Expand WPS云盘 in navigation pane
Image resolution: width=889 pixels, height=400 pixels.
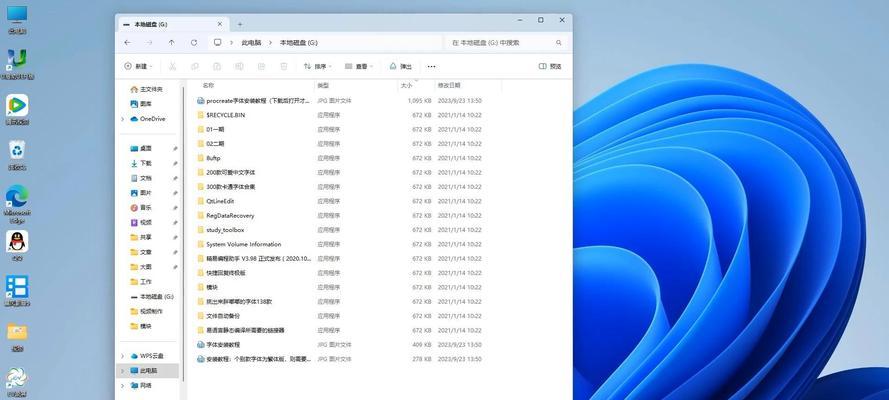click(x=122, y=356)
